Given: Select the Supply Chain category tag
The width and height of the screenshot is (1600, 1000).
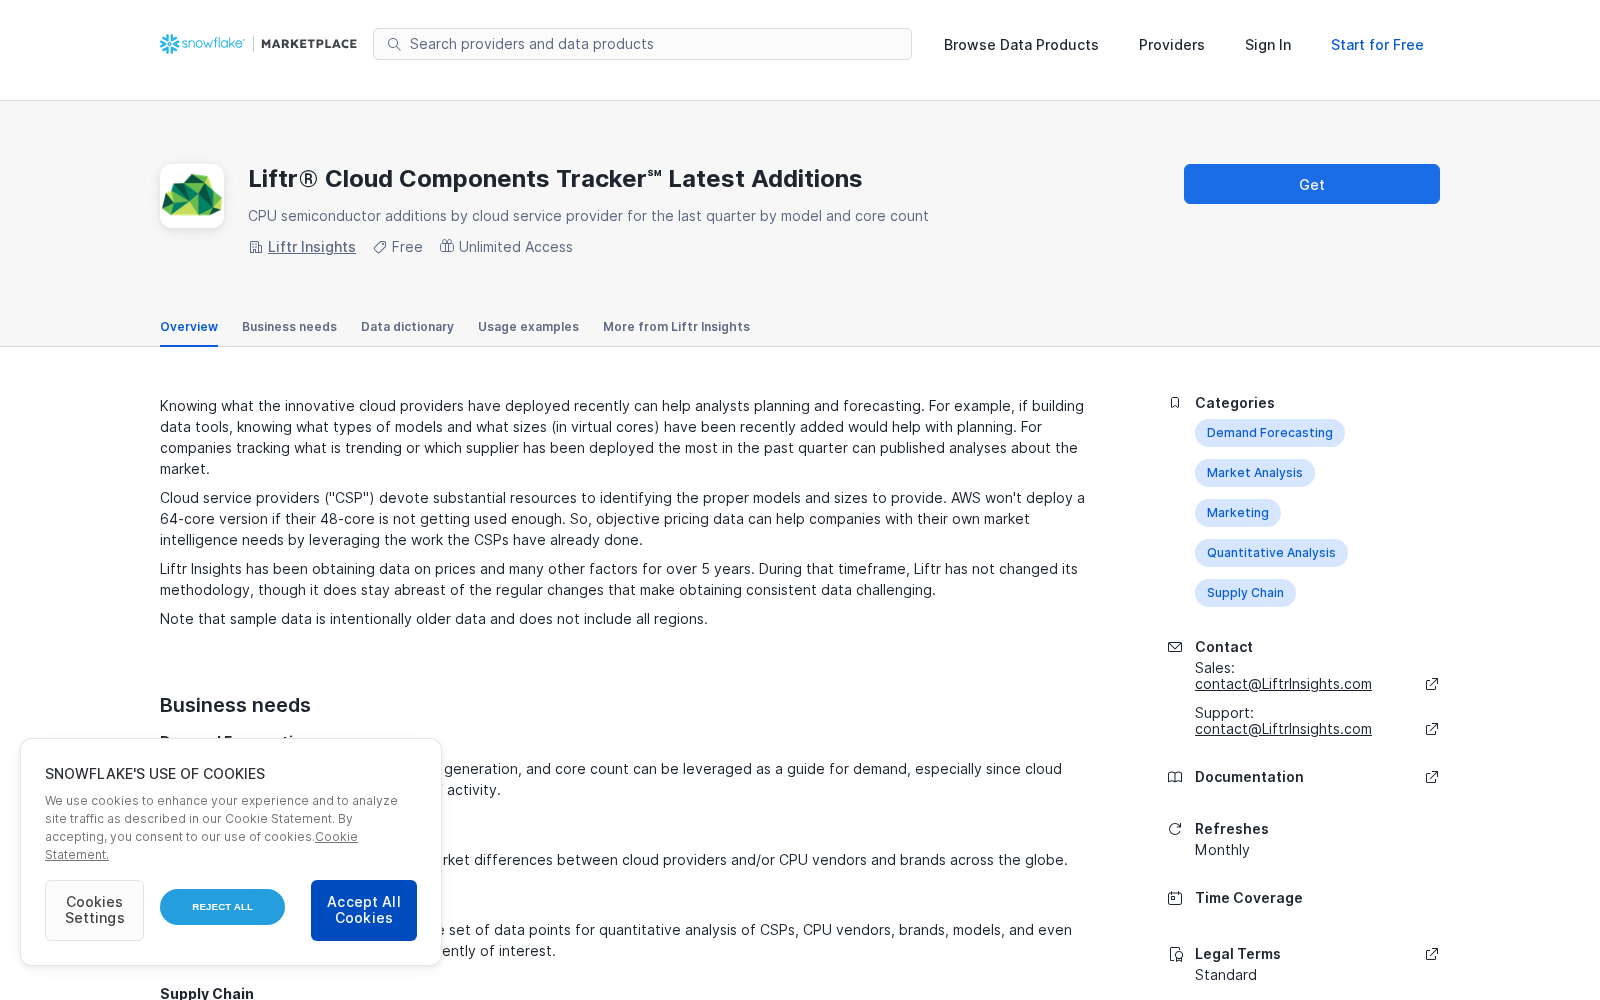Looking at the screenshot, I should (x=1245, y=593).
